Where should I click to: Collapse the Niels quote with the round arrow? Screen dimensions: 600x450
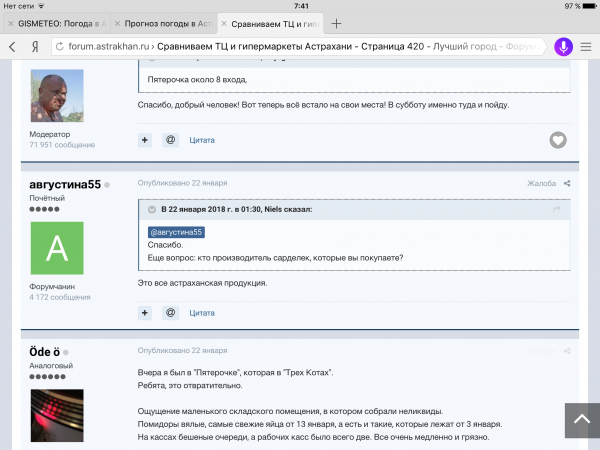[x=152, y=209]
